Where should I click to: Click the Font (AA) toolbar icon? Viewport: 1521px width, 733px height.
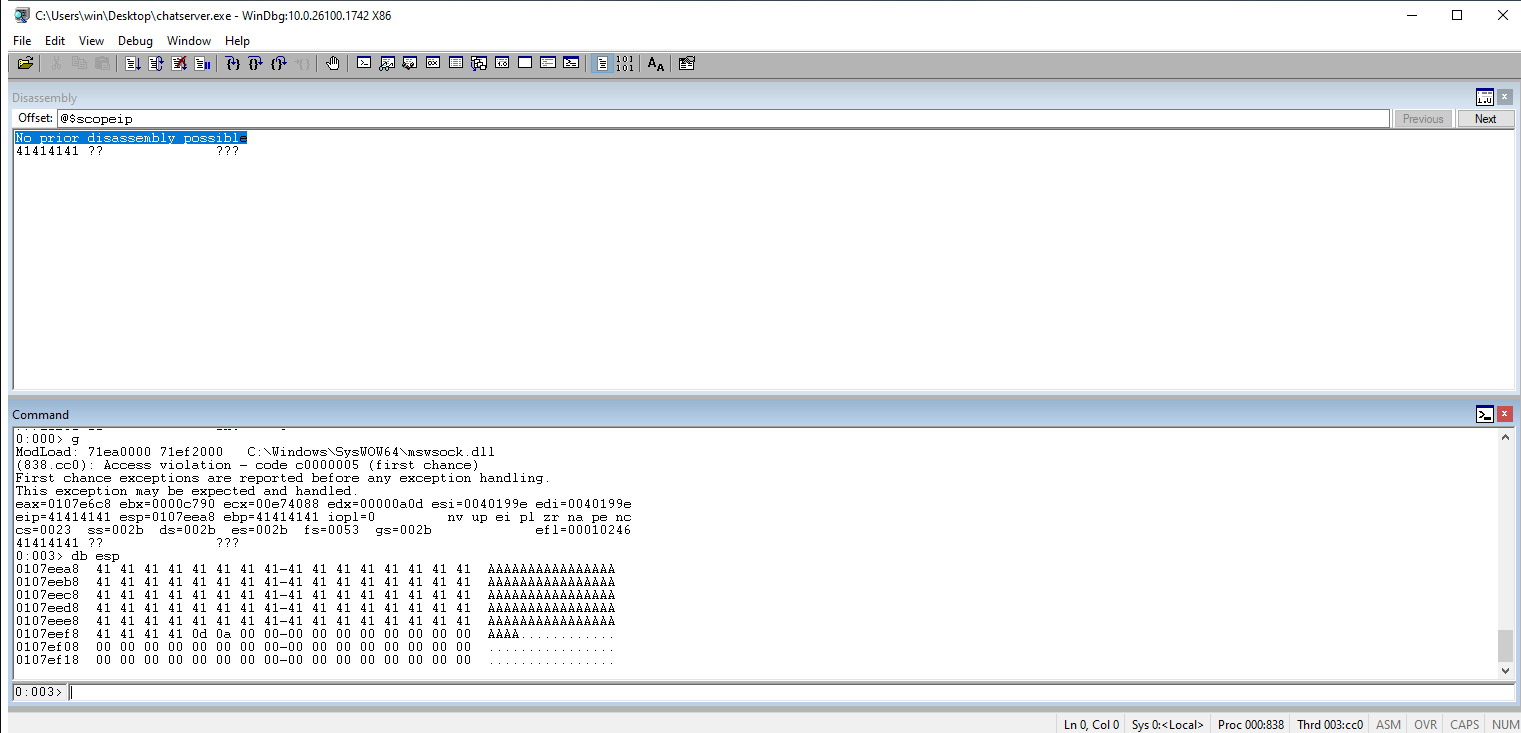pos(655,63)
